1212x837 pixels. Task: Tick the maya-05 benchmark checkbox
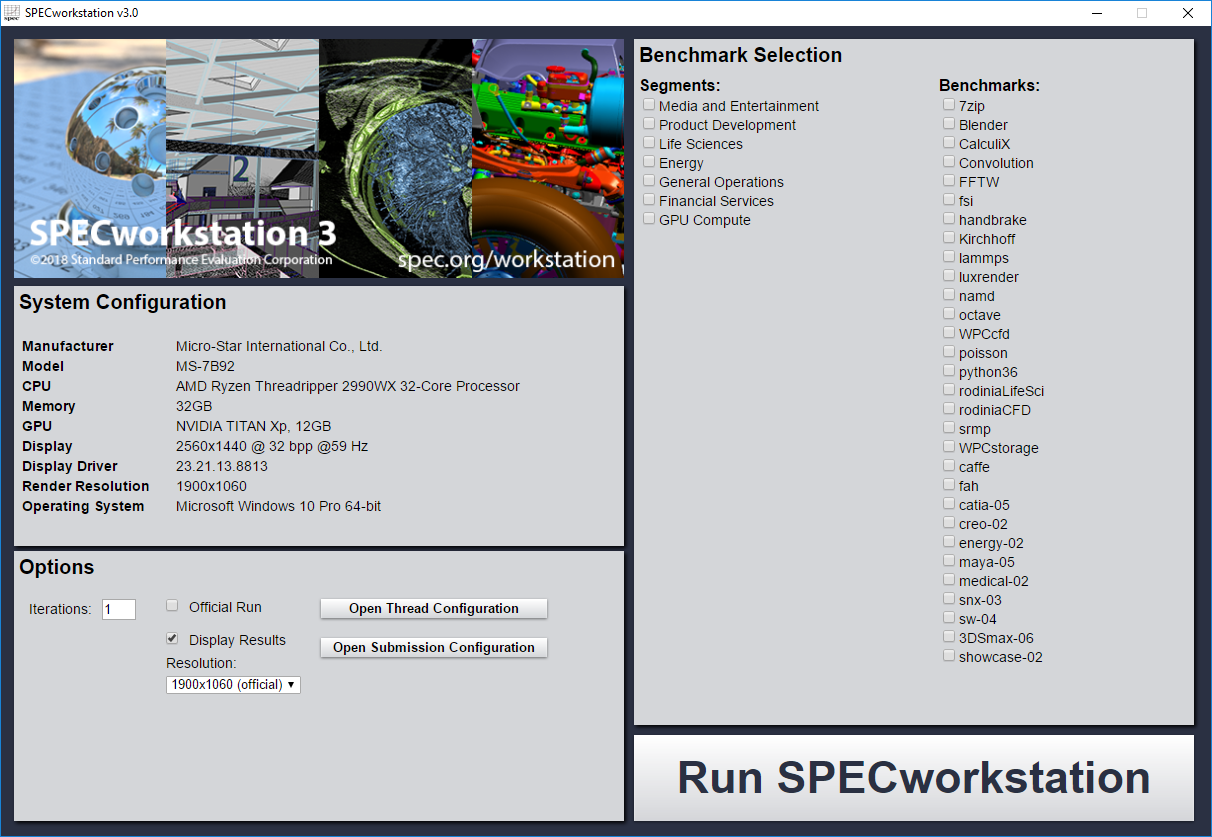click(x=949, y=560)
